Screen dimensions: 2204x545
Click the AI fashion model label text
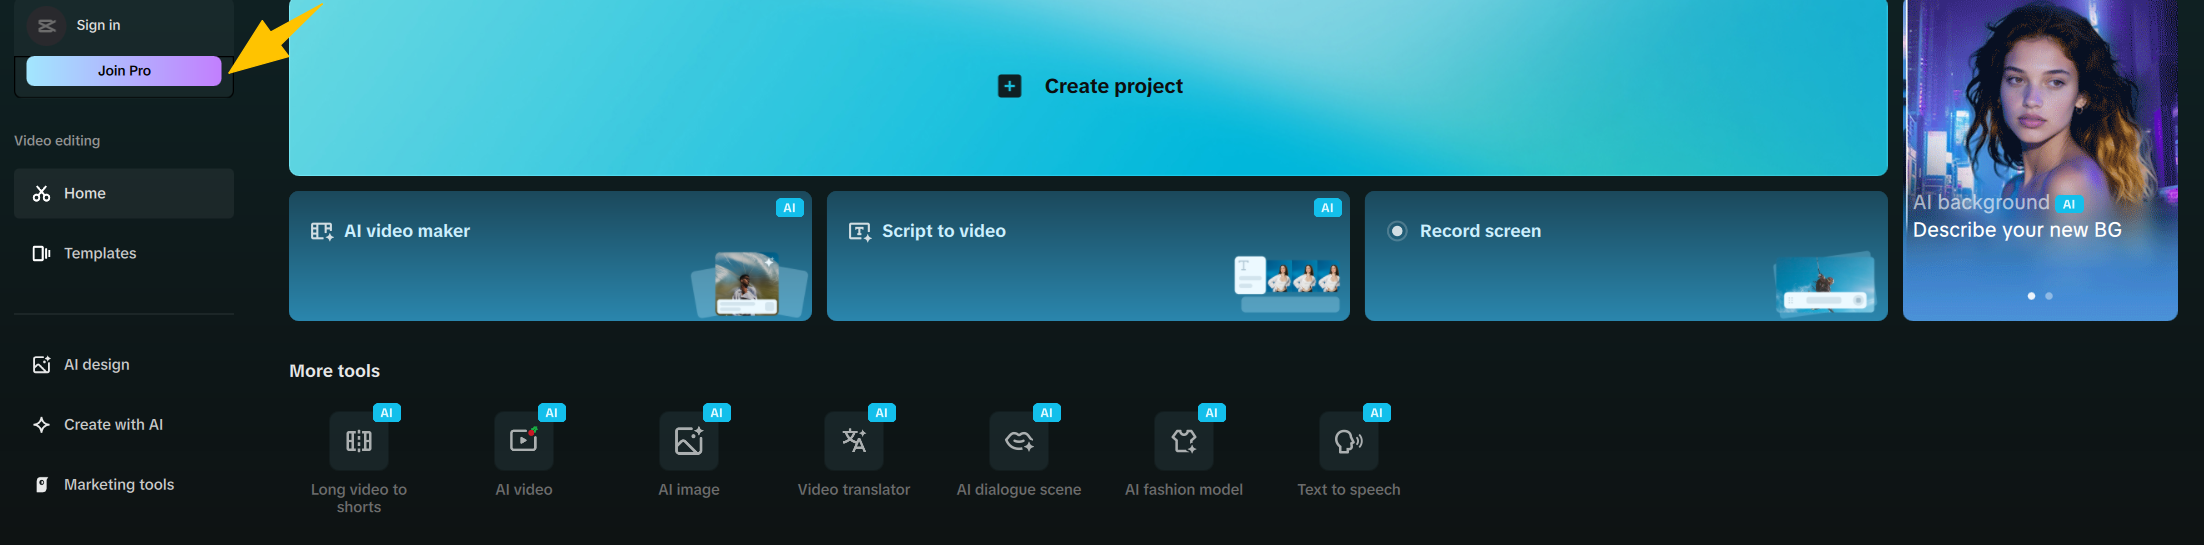pyautogui.click(x=1184, y=489)
